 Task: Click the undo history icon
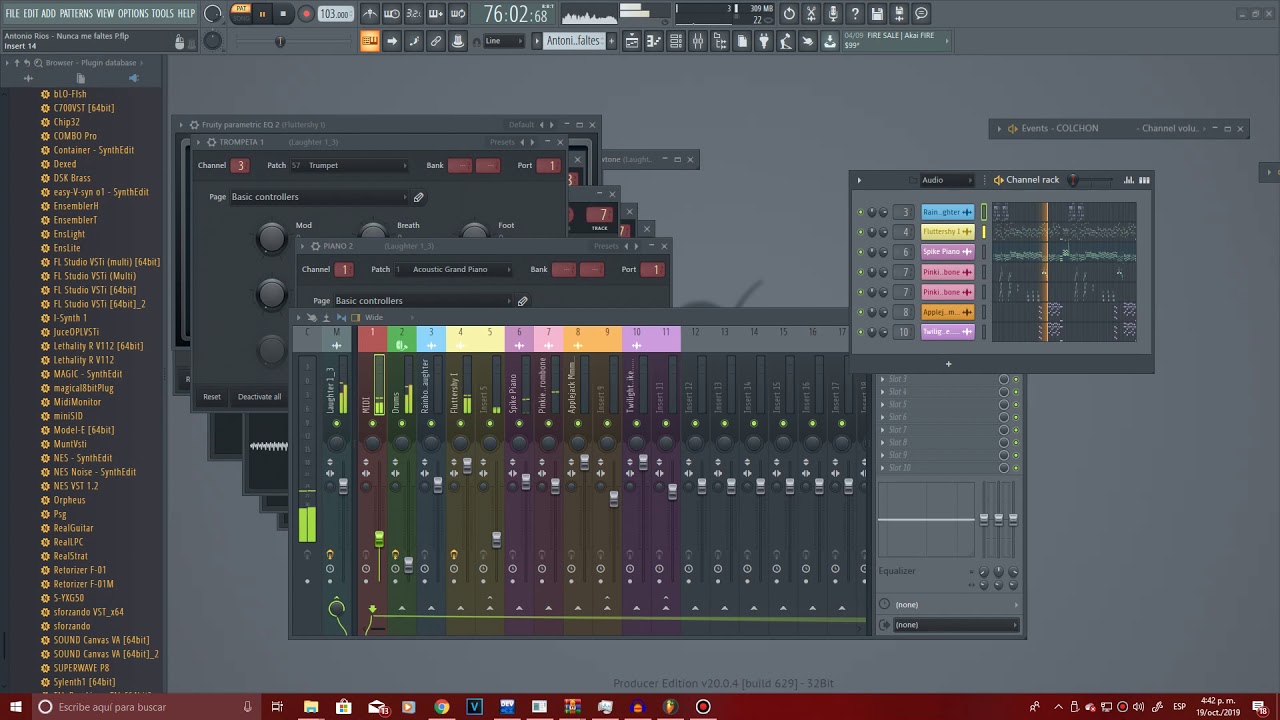[x=789, y=14]
